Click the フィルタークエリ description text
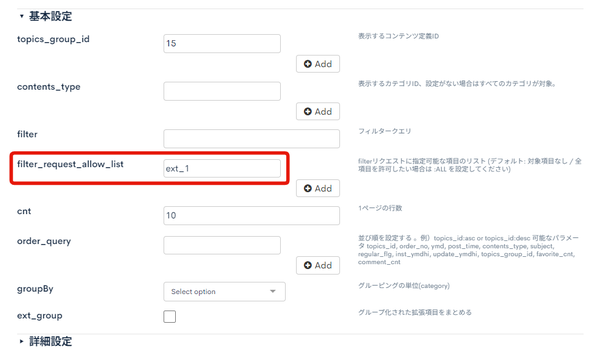600x363 pixels. tap(385, 131)
